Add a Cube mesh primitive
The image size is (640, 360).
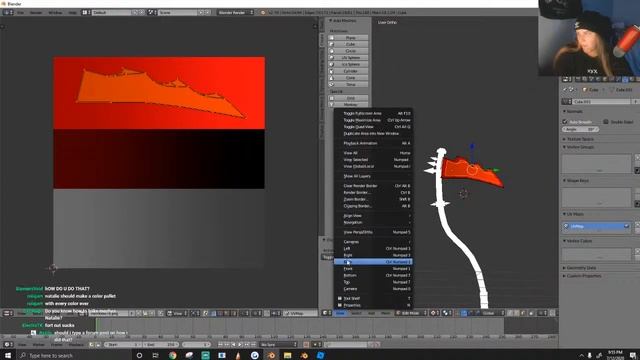coord(349,44)
